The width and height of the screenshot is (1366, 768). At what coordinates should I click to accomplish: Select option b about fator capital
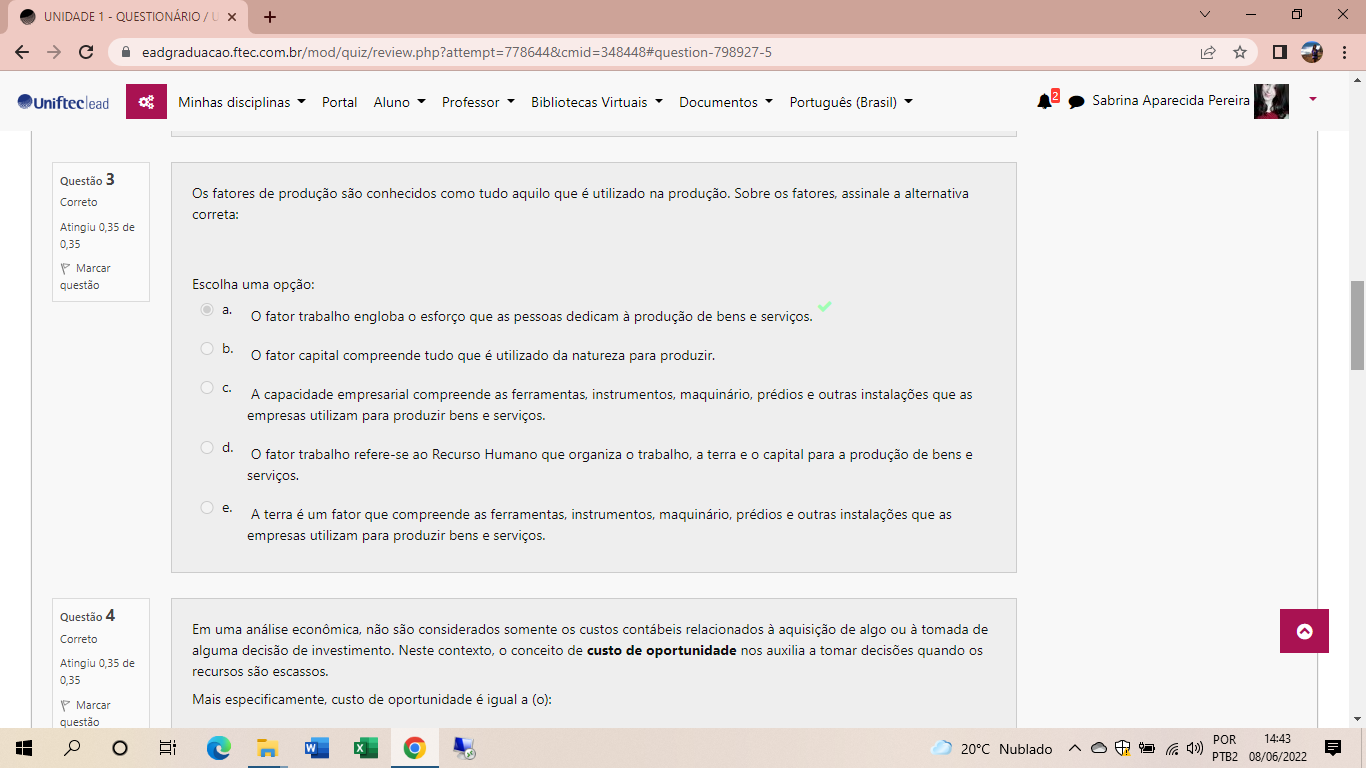point(207,349)
